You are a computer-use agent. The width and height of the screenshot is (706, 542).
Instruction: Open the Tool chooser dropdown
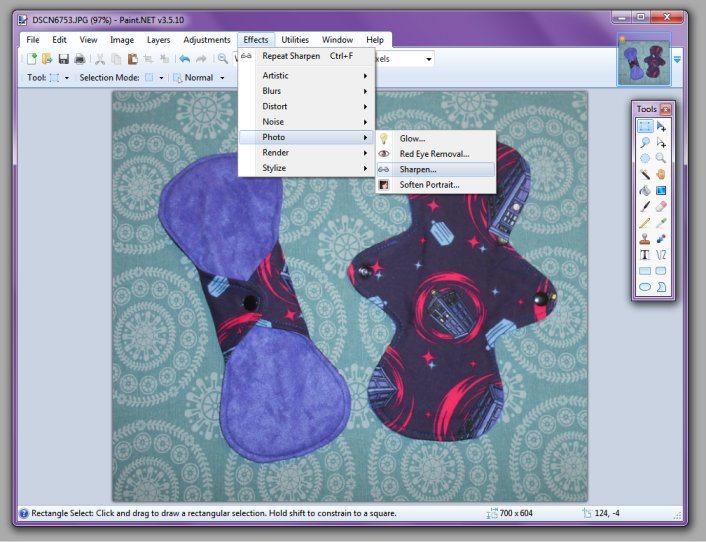[60, 77]
